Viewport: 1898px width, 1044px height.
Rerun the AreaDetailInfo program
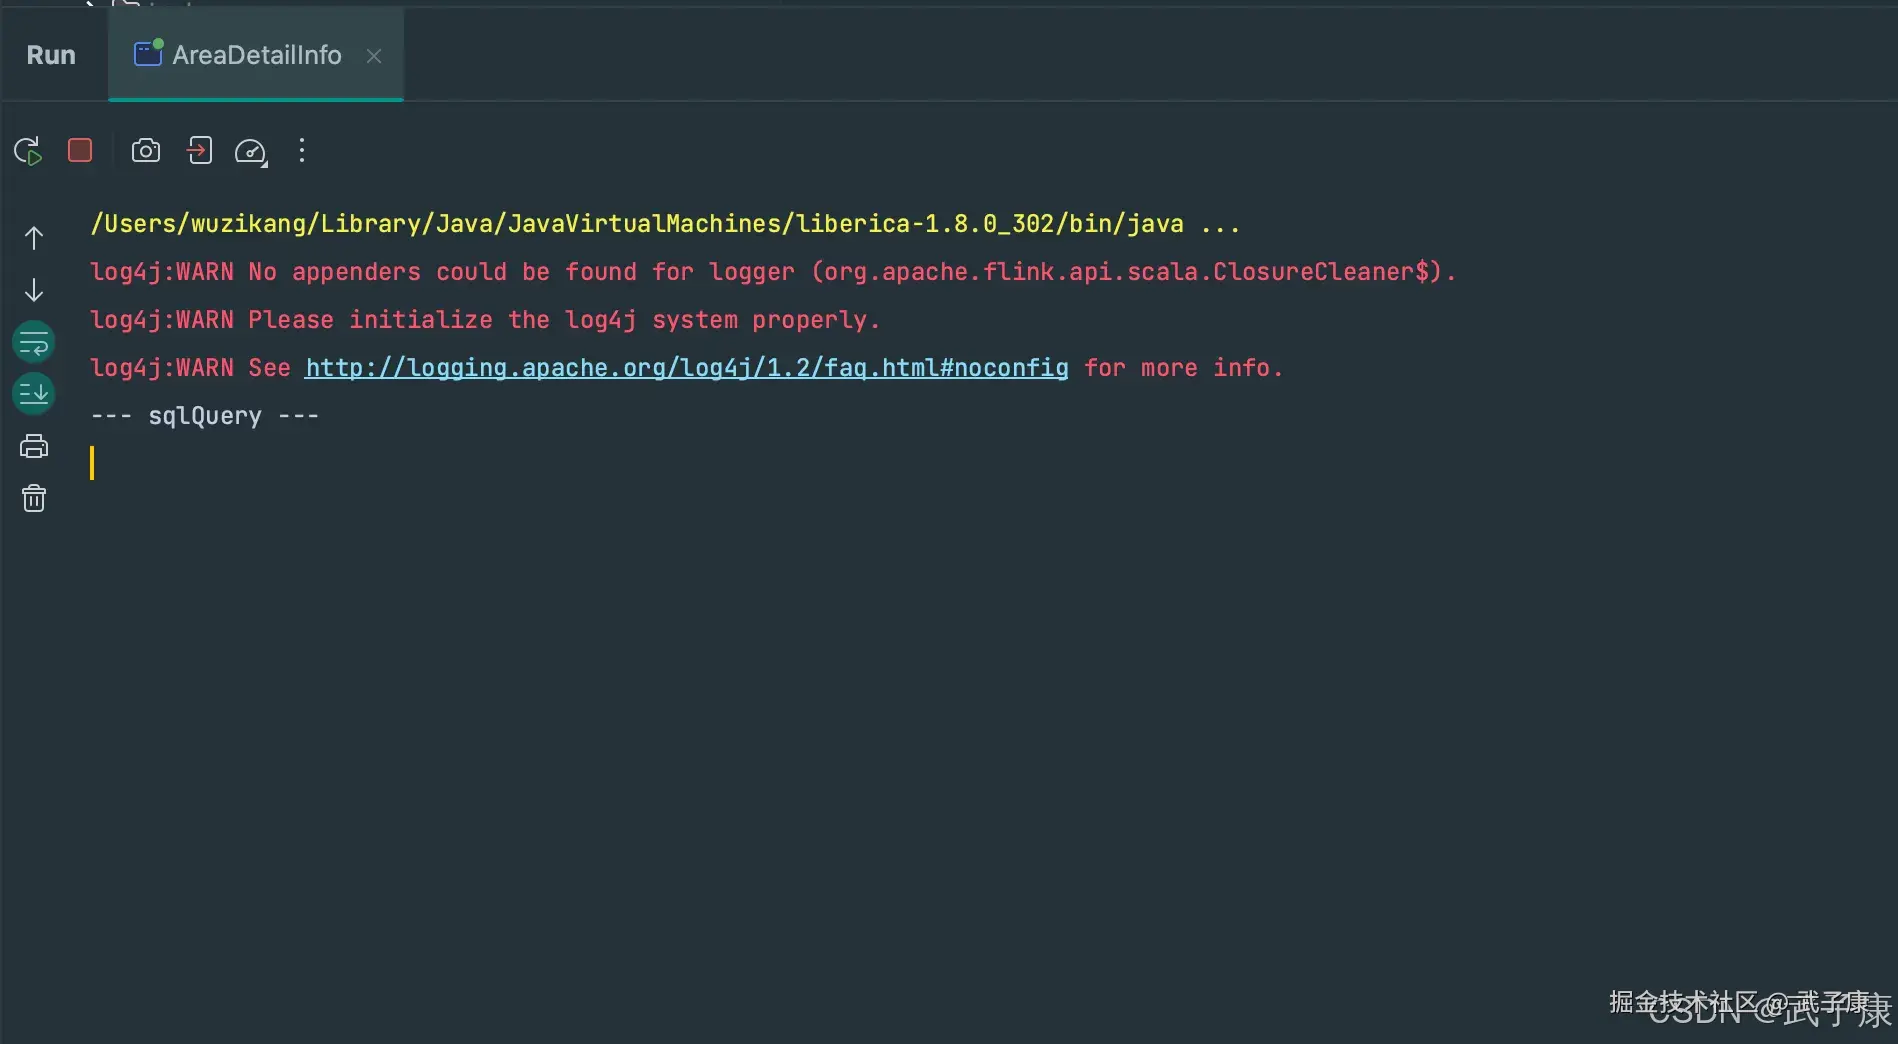point(27,150)
